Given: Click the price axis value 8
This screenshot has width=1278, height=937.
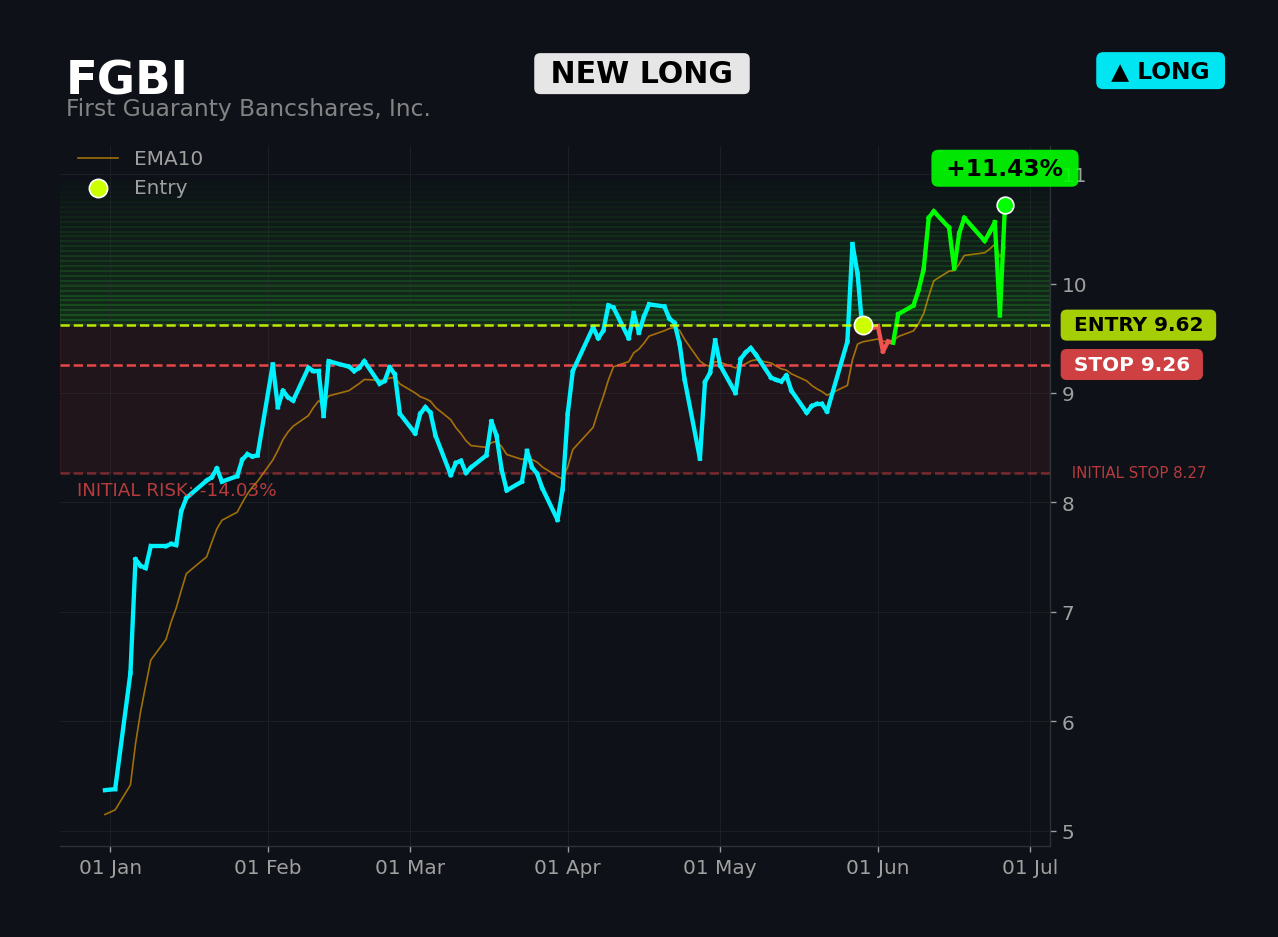Looking at the screenshot, I should point(1067,504).
